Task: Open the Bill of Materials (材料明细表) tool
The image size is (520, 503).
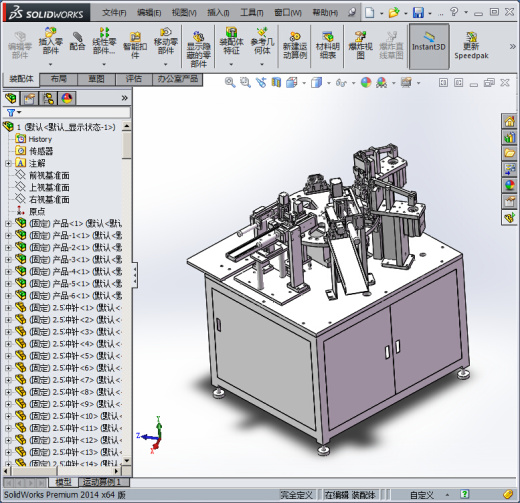Action: (328, 45)
